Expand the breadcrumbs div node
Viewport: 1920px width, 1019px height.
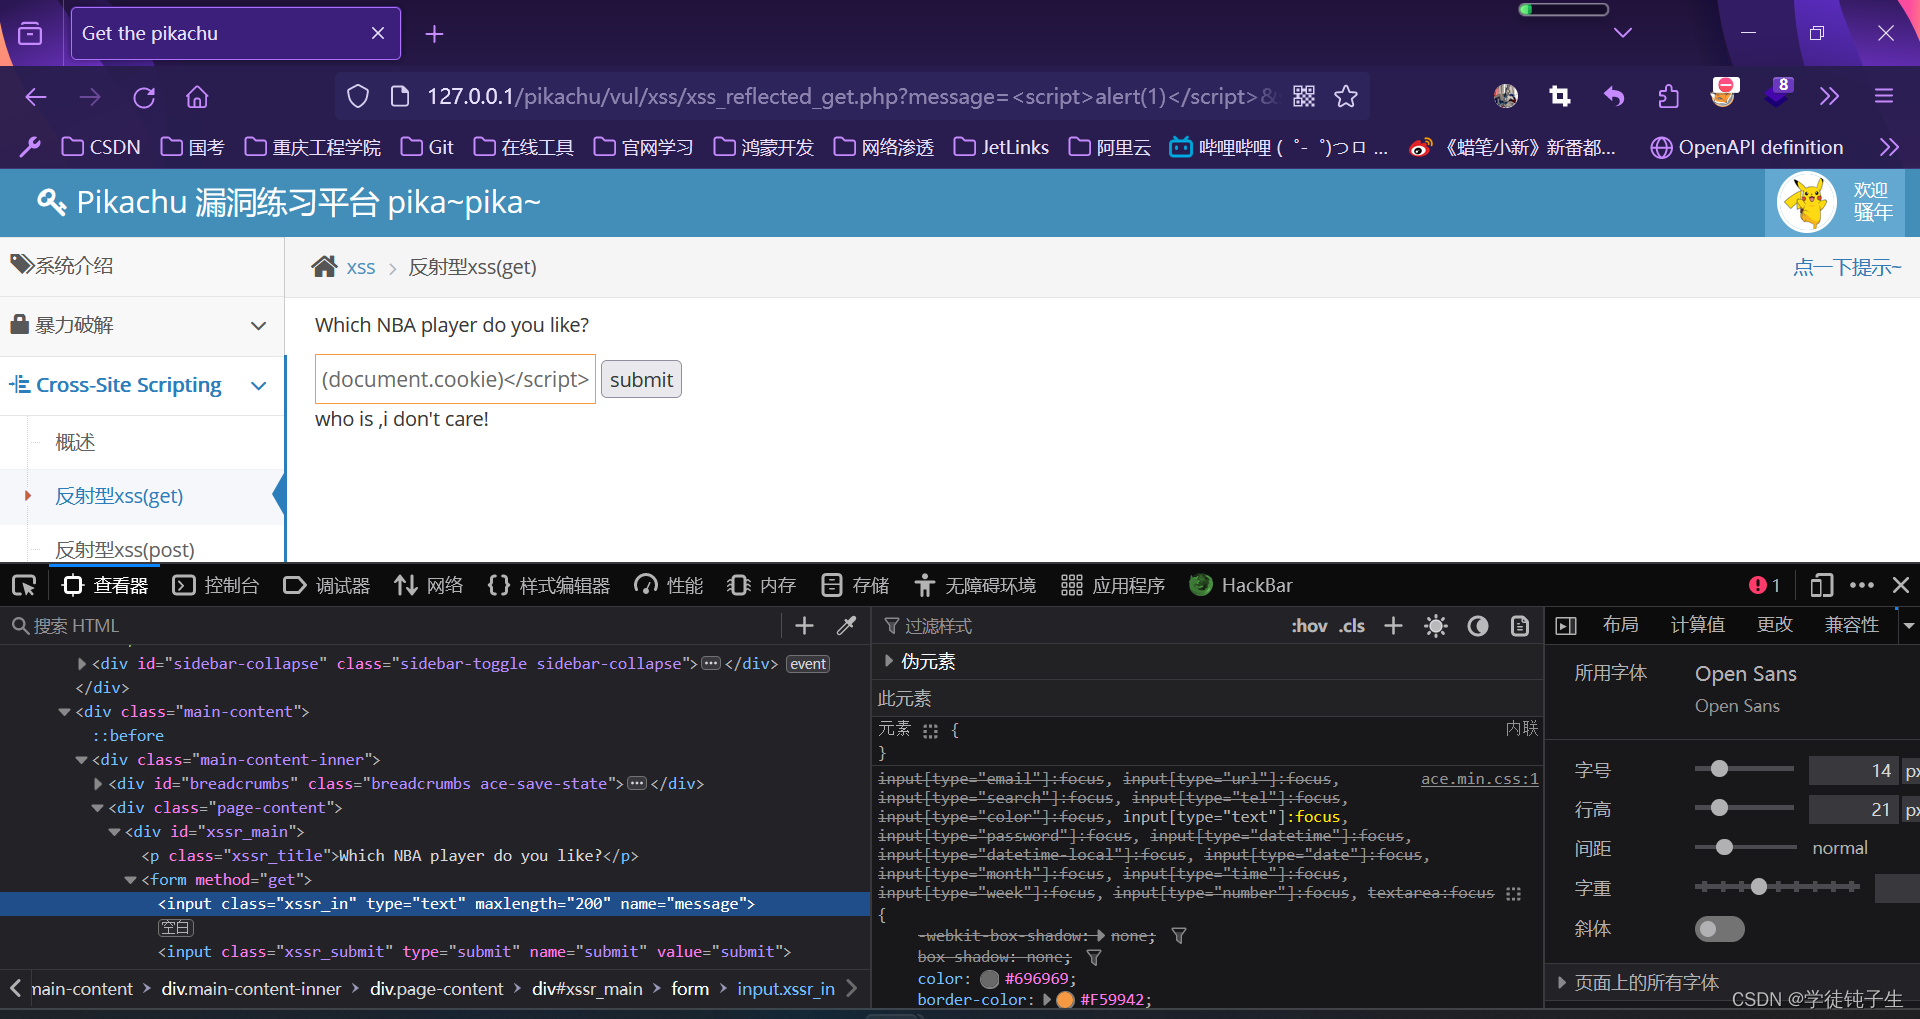pos(97,783)
